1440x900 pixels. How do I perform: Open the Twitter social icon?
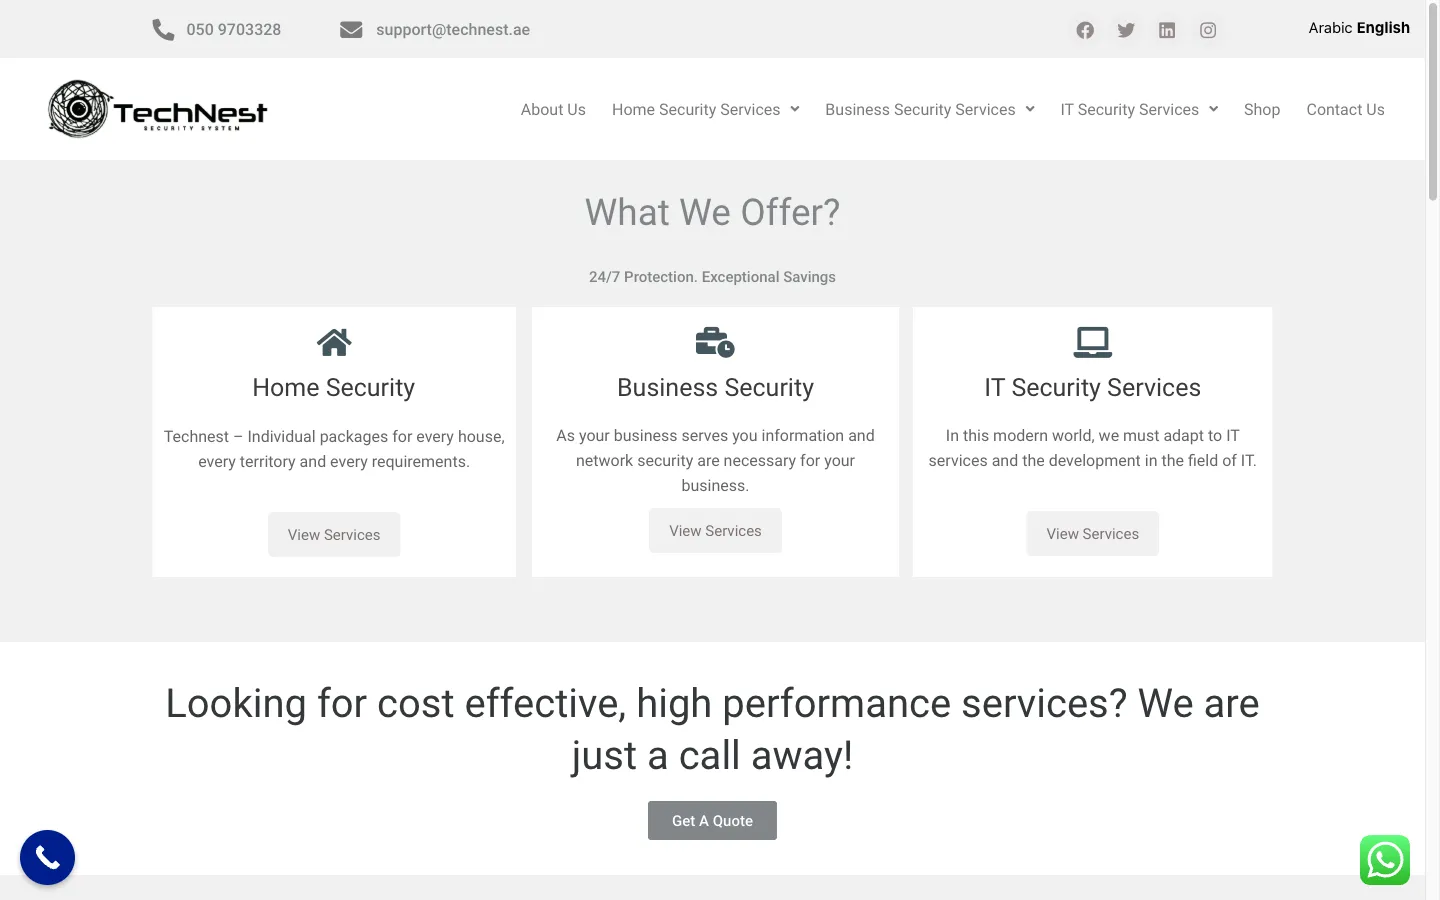pyautogui.click(x=1126, y=30)
